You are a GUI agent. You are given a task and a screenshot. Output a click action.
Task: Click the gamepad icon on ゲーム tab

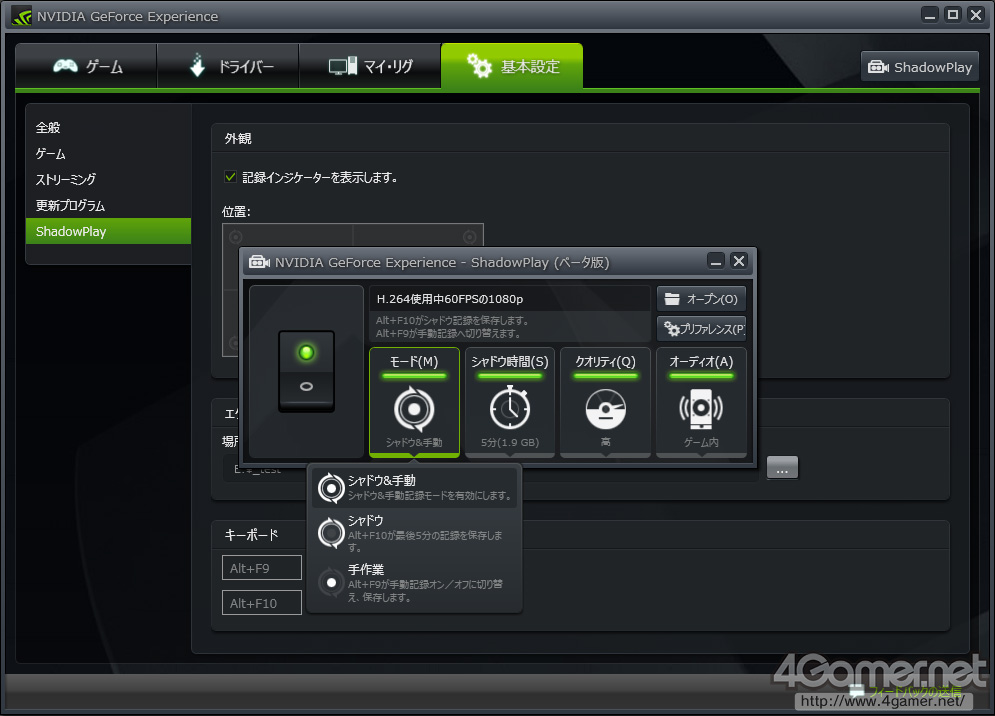tap(65, 66)
